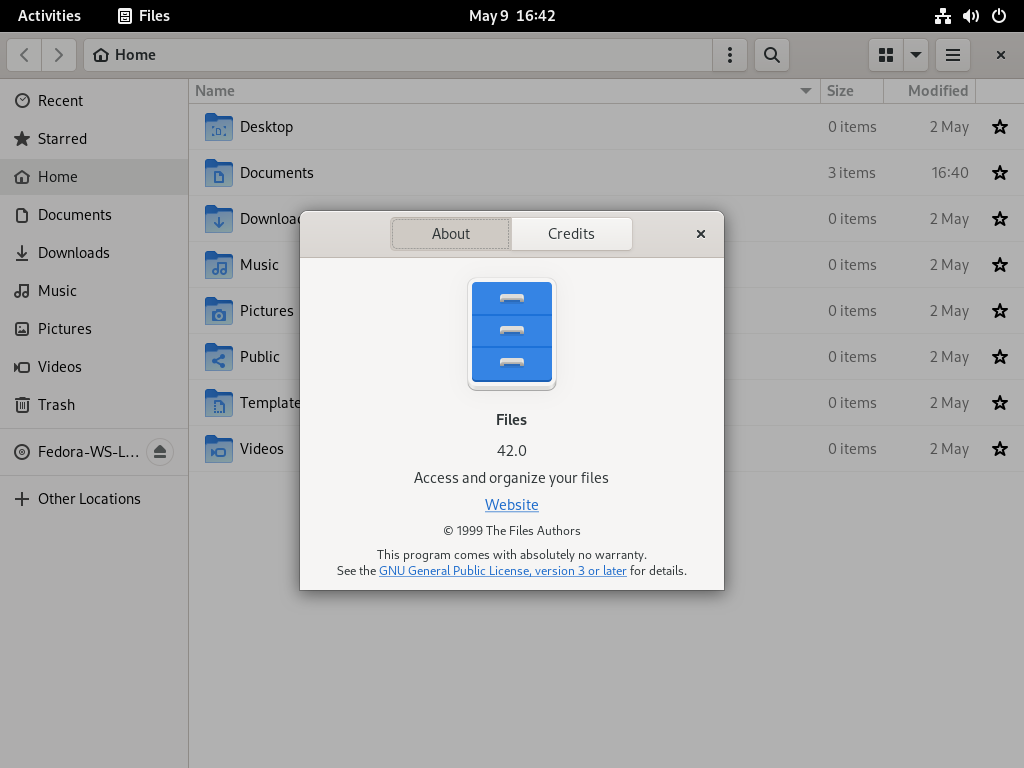The image size is (1024, 768).
Task: Open Downloads in the sidebar
Action: click(94, 253)
